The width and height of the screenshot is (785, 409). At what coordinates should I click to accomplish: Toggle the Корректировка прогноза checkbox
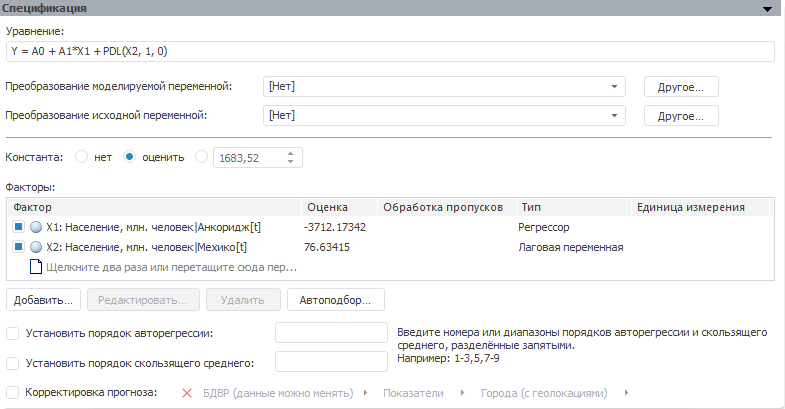coord(13,393)
